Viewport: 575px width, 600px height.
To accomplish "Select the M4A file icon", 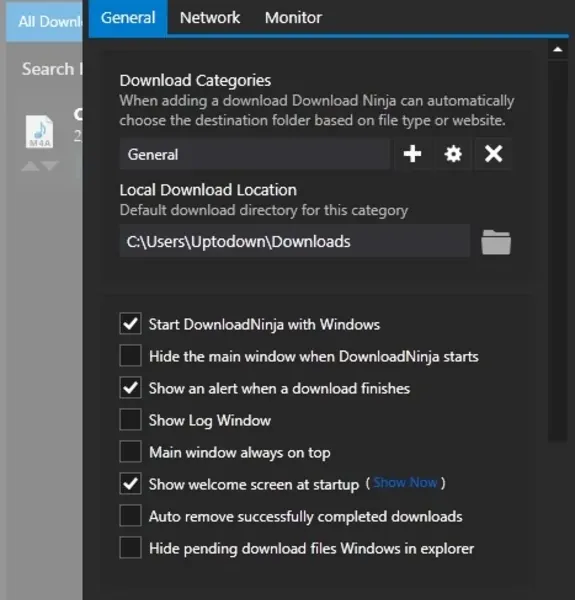I will tap(39, 131).
